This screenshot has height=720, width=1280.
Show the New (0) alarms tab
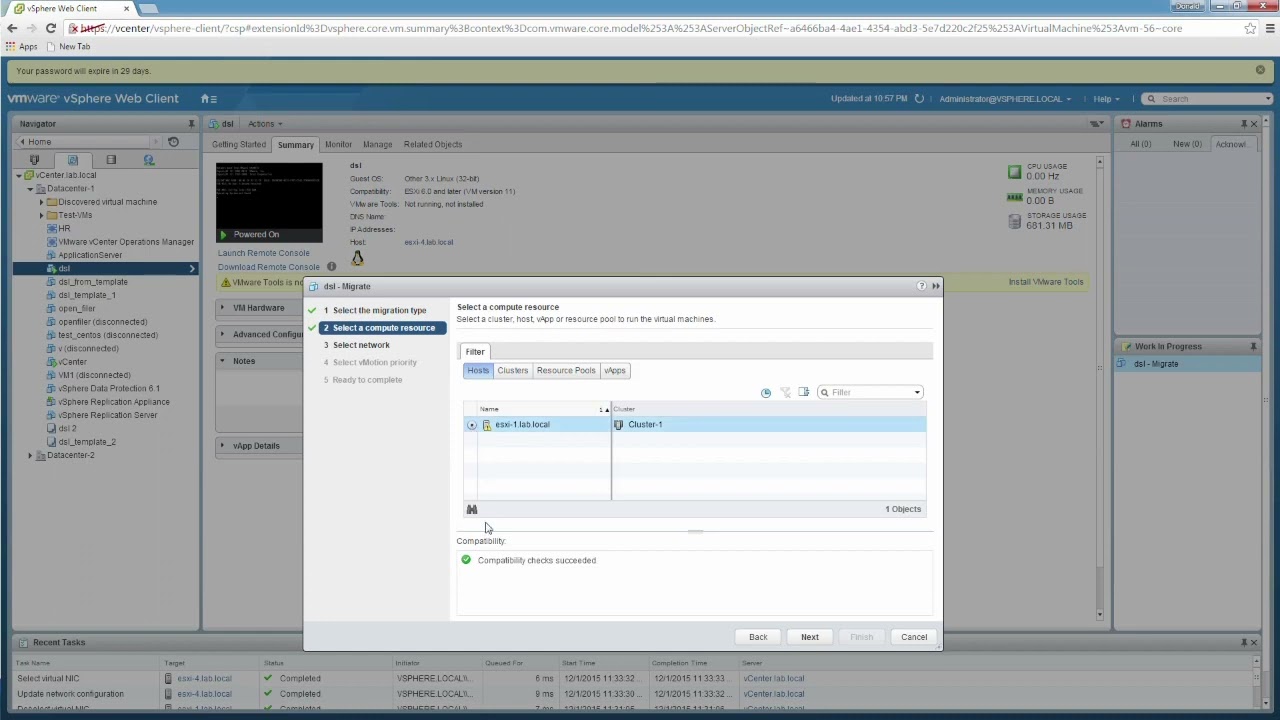pyautogui.click(x=1188, y=144)
